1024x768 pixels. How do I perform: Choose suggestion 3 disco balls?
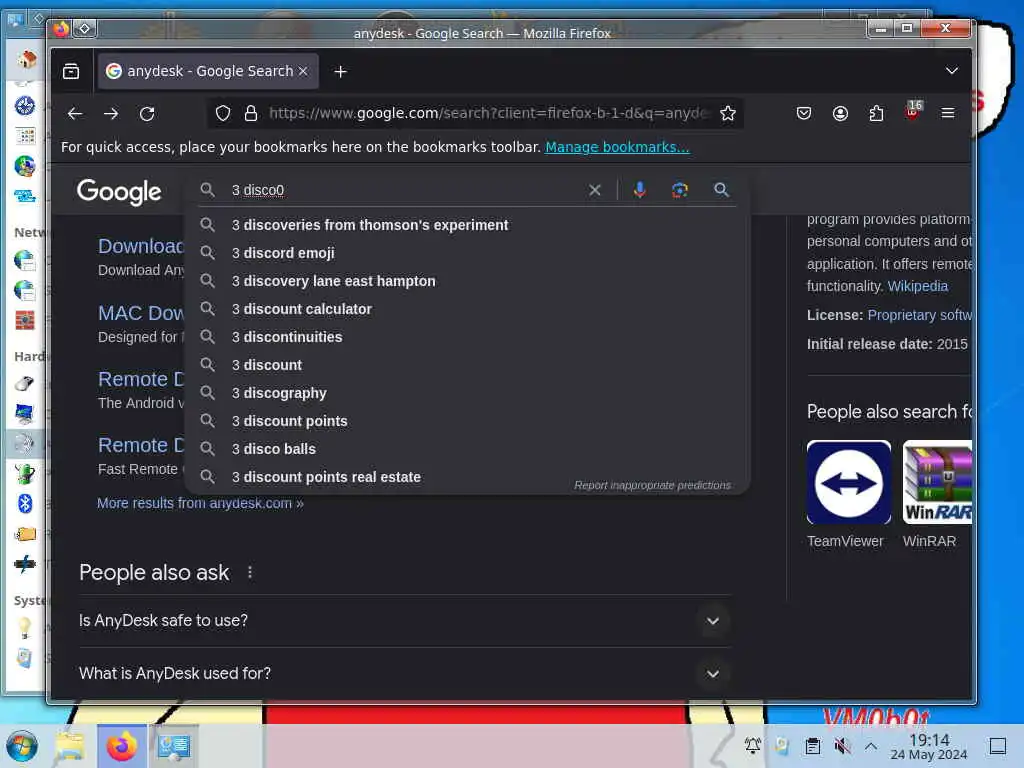tap(468, 449)
